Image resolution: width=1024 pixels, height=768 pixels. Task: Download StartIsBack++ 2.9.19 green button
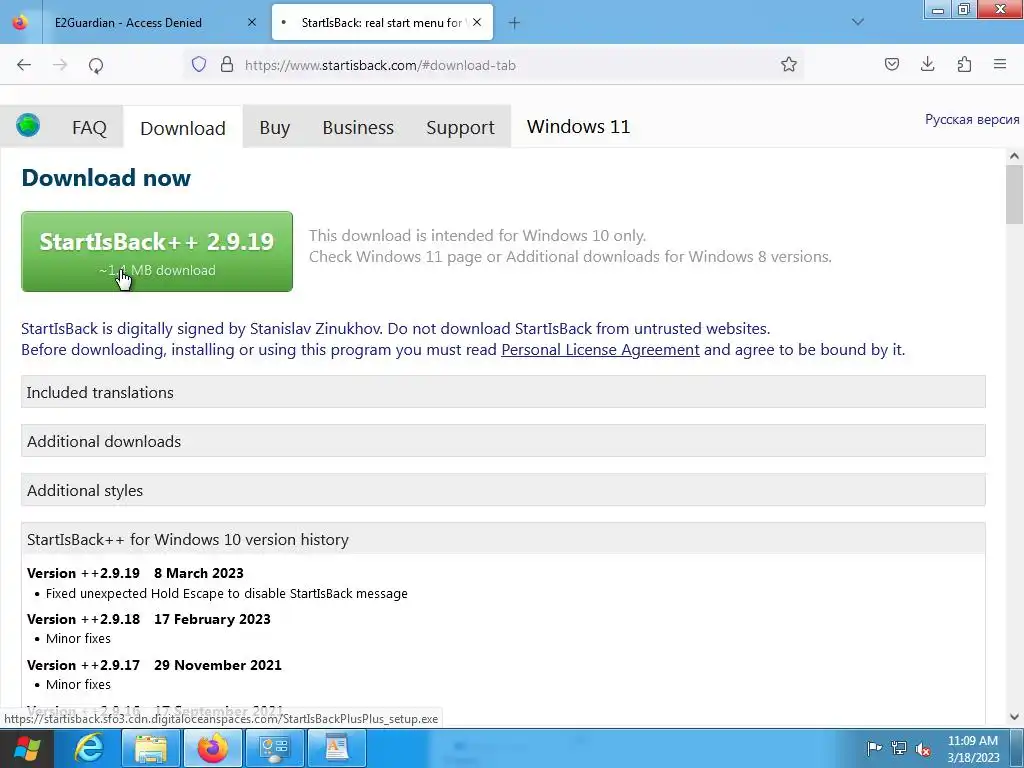[157, 251]
